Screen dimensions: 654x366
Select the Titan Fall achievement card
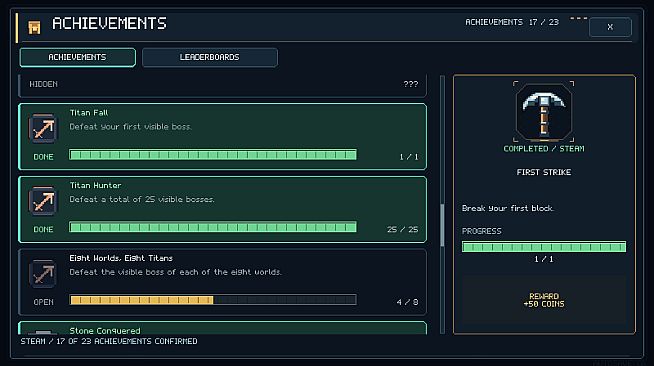click(x=223, y=136)
